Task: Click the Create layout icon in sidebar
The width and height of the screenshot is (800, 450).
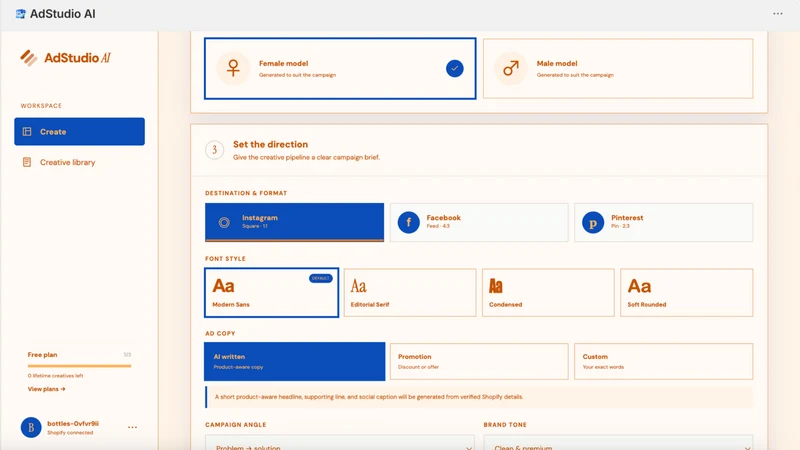Action: point(27,132)
